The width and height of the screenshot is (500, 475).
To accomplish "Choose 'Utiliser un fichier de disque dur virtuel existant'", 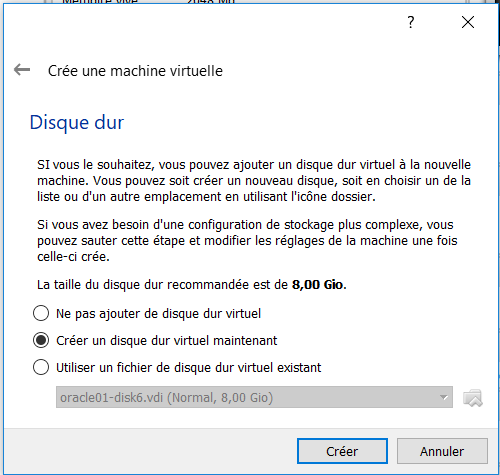I will point(41,367).
